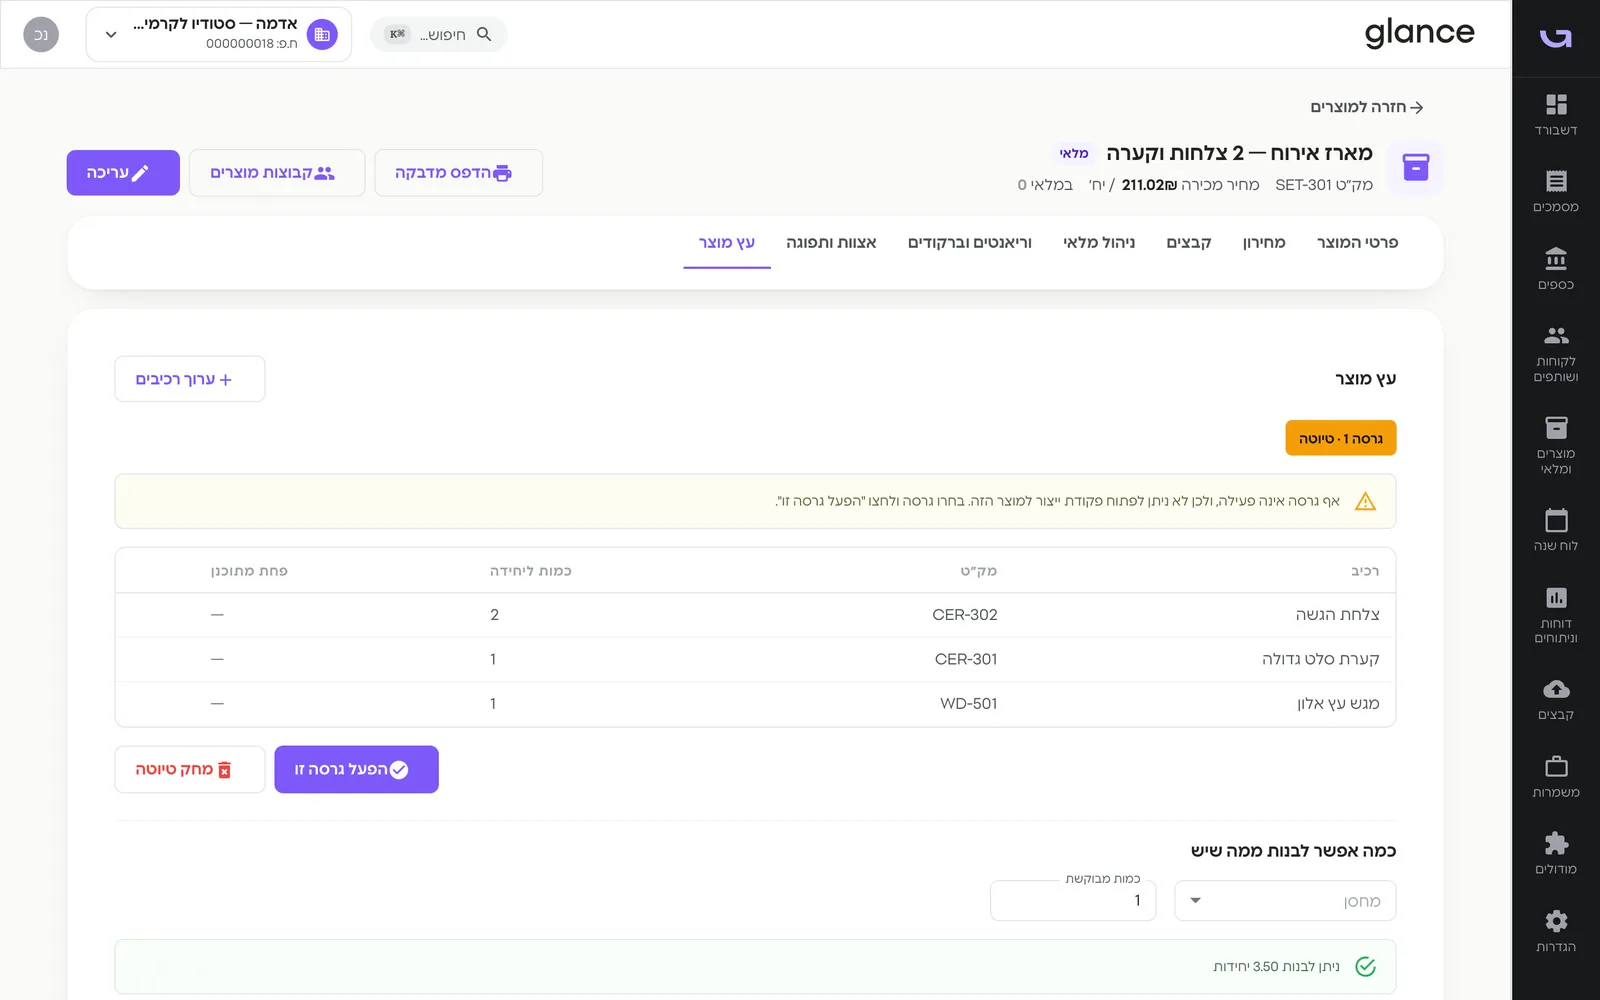Switch to ניהול מלאי tab
1600x1000 pixels.
1099,243
